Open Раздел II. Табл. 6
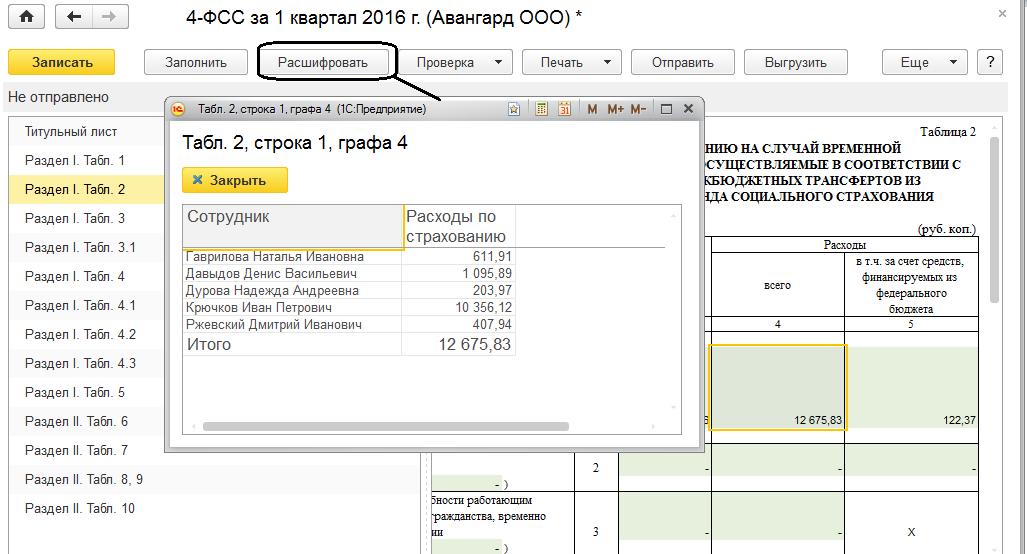Image resolution: width=1027 pixels, height=554 pixels. [x=77, y=422]
